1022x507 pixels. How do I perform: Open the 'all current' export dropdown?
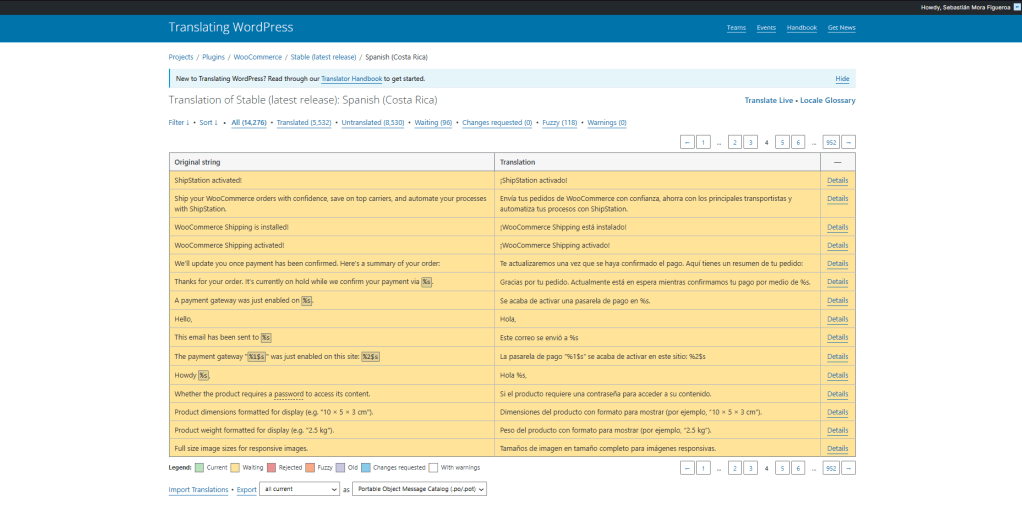pyautogui.click(x=299, y=490)
